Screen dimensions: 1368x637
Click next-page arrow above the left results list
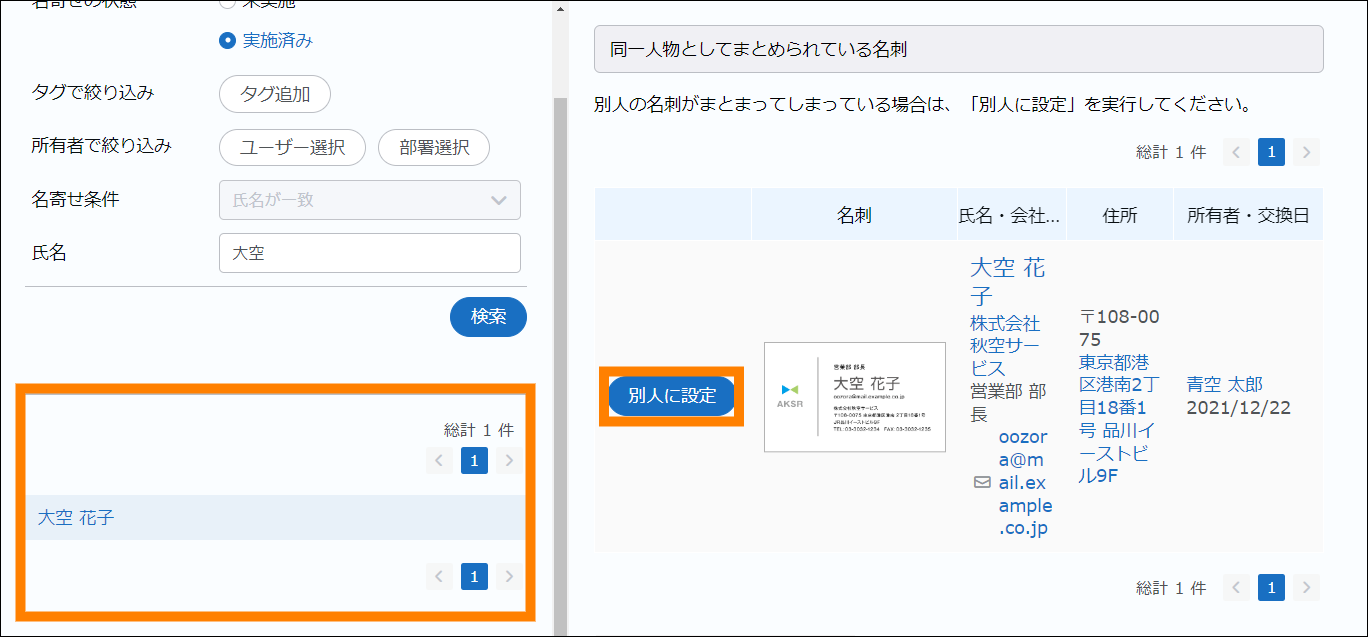coord(508,460)
